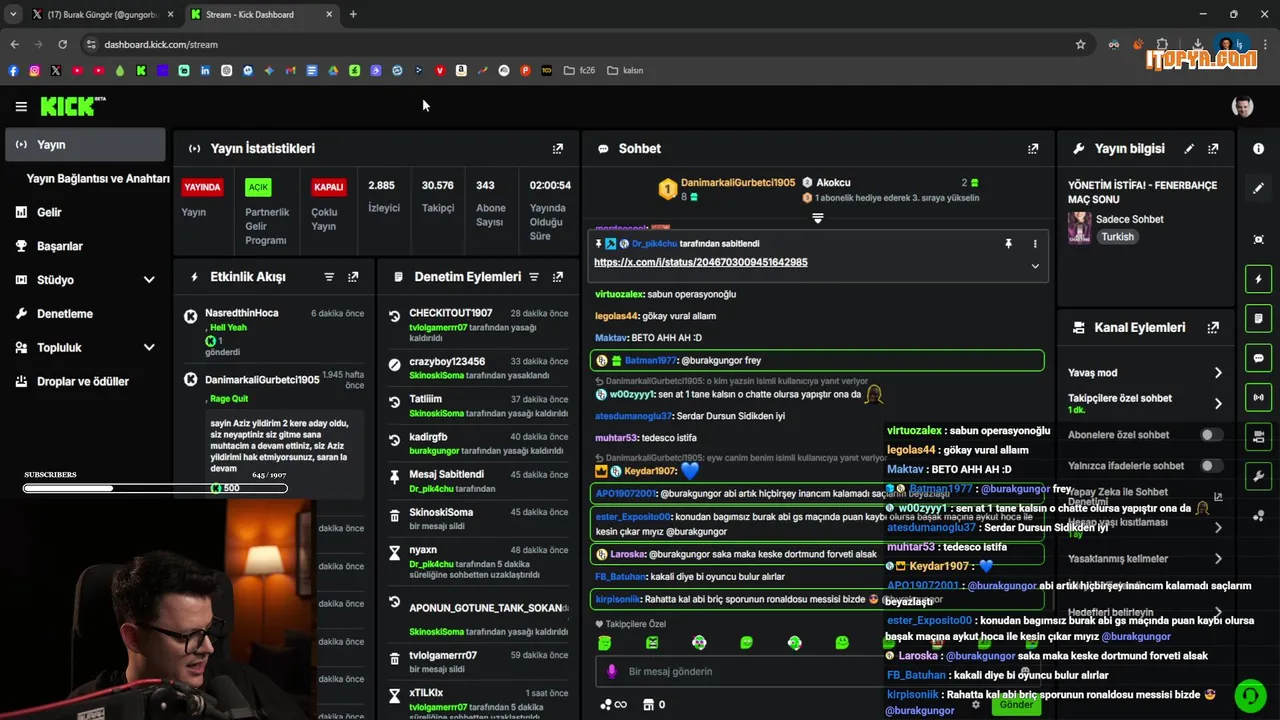Open filter menu in Etkinlik Akışı header
Screen dimensions: 1280x720
click(x=329, y=277)
